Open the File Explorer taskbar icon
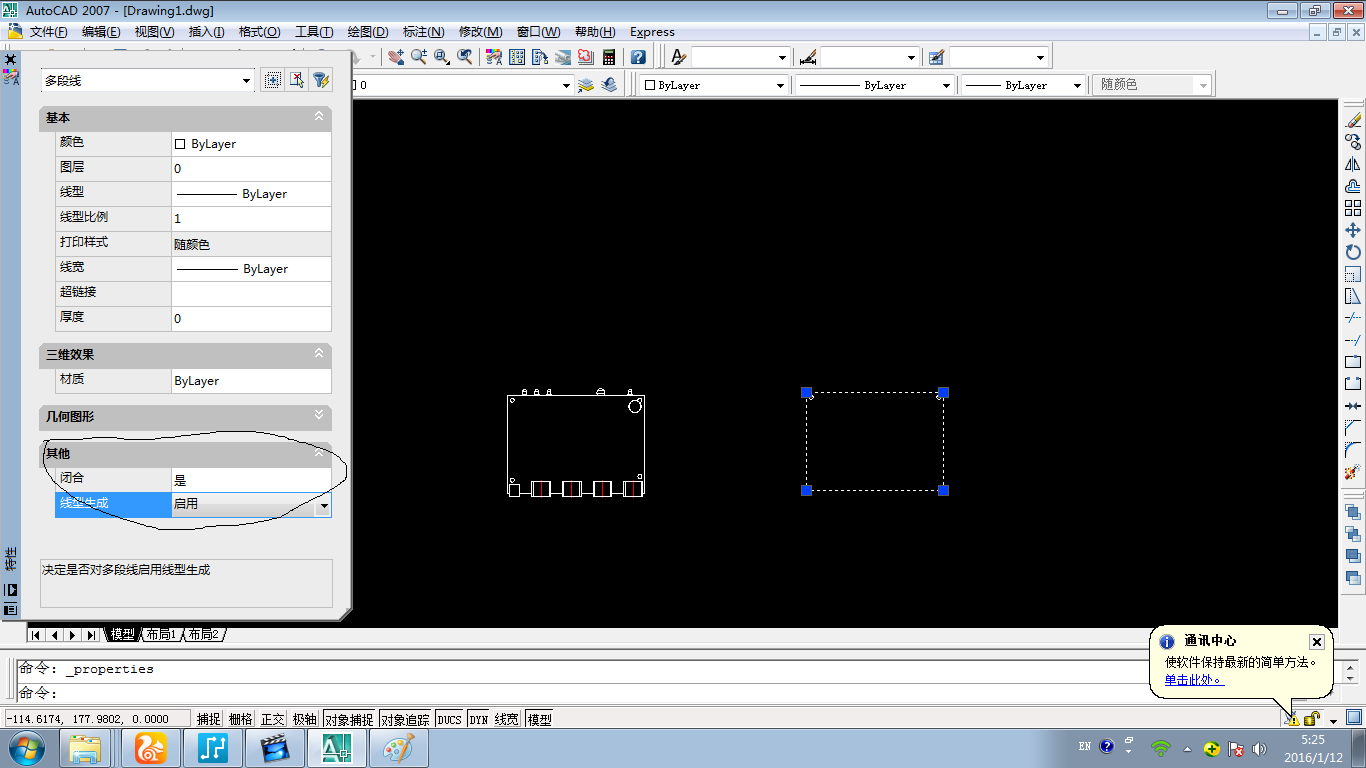The height and width of the screenshot is (768, 1366). [85, 748]
